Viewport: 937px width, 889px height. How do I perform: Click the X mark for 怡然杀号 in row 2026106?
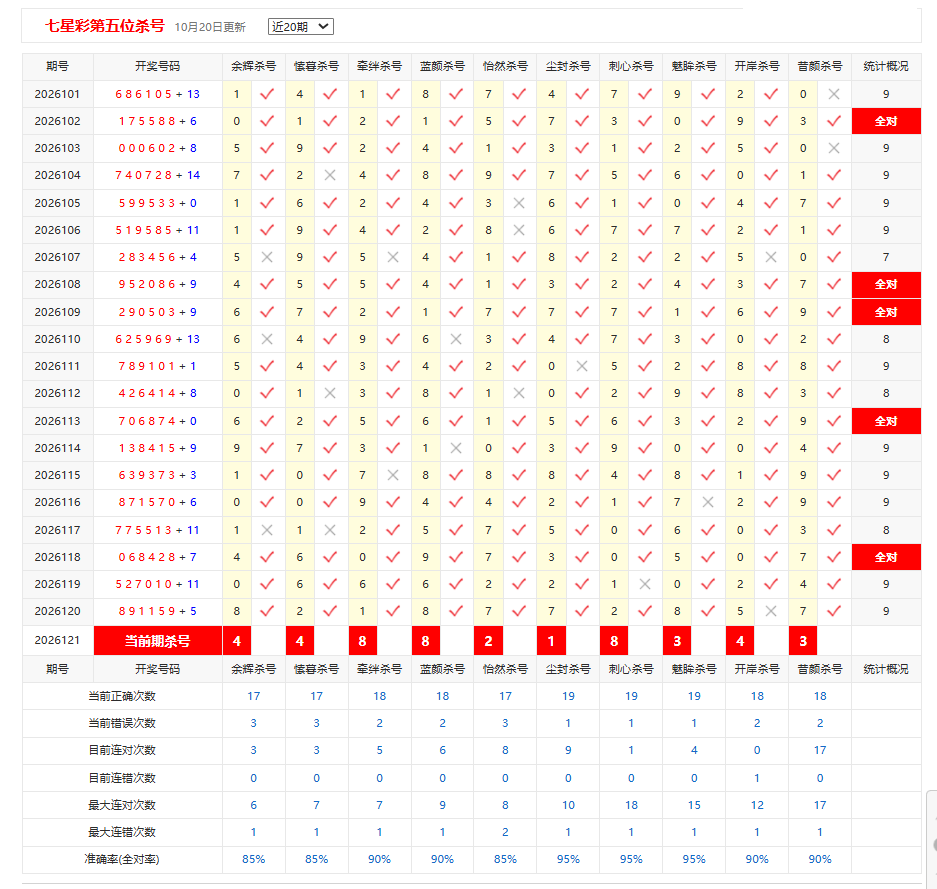click(519, 230)
